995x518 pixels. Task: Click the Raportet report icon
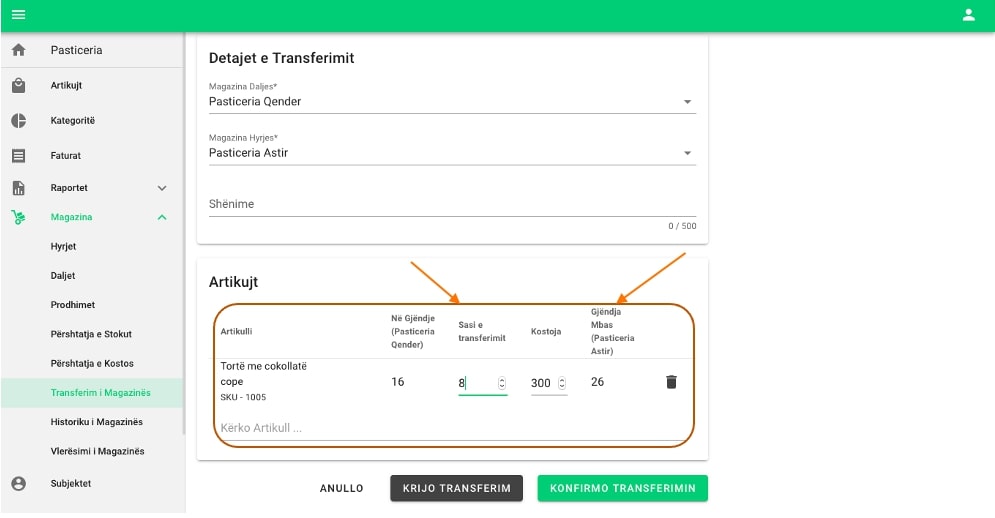18,188
